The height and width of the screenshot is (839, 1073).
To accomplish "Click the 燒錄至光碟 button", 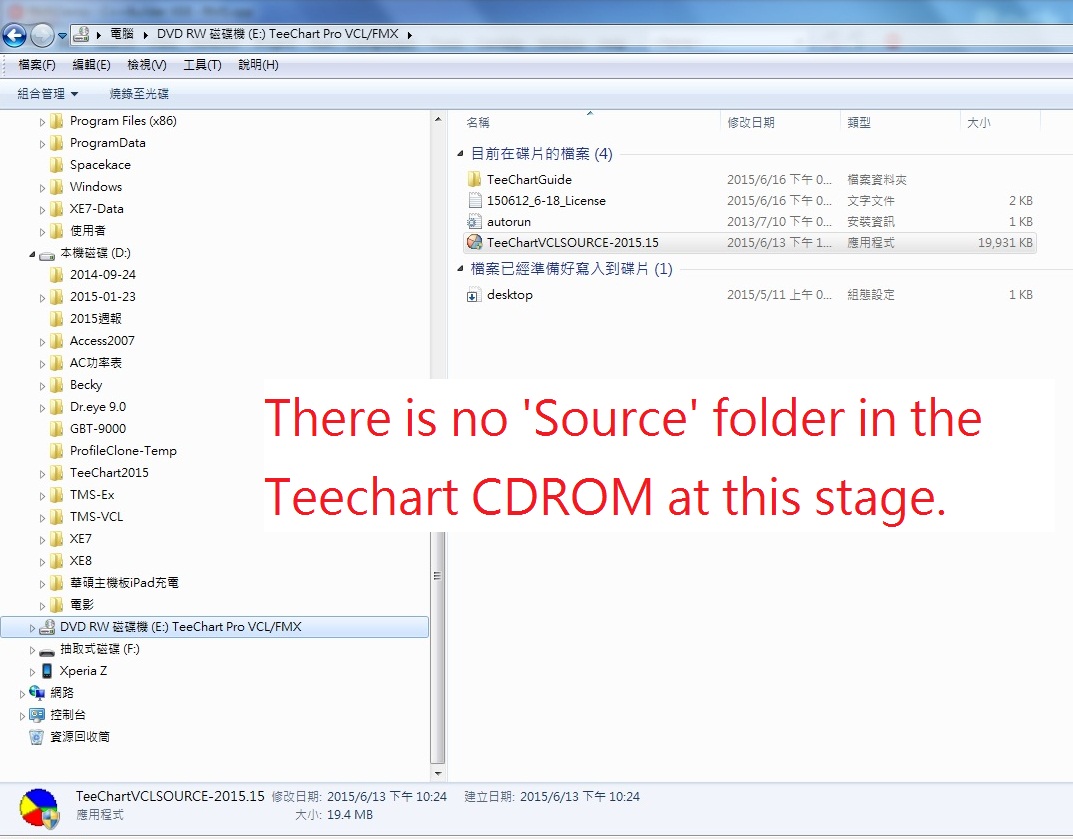I will click(x=139, y=94).
